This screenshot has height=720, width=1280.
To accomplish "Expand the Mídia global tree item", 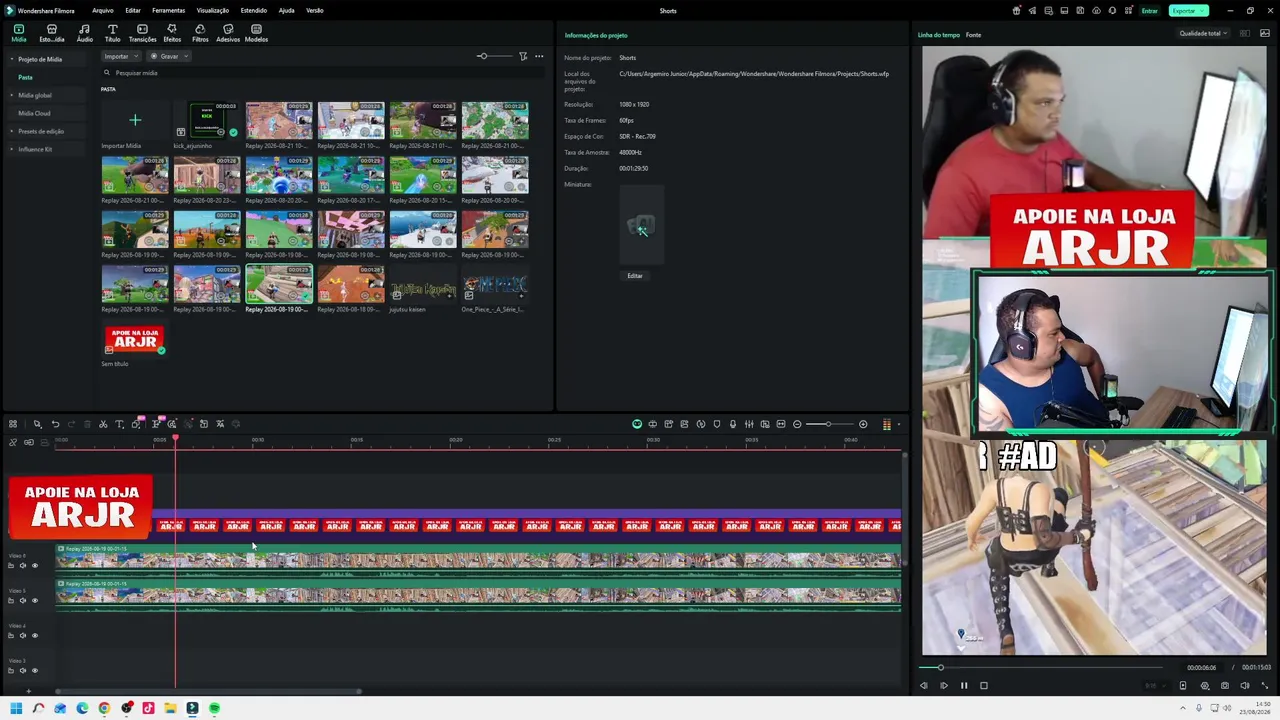I will tap(12, 95).
